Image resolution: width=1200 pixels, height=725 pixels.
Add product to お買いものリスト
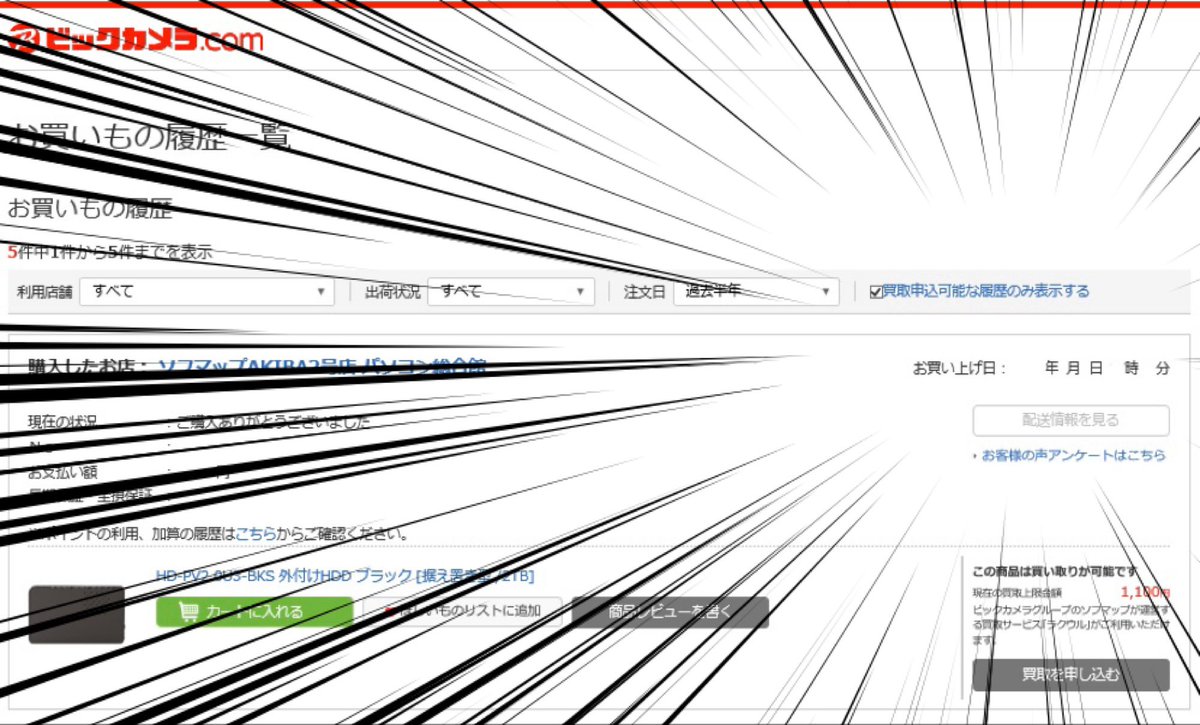[x=462, y=612]
